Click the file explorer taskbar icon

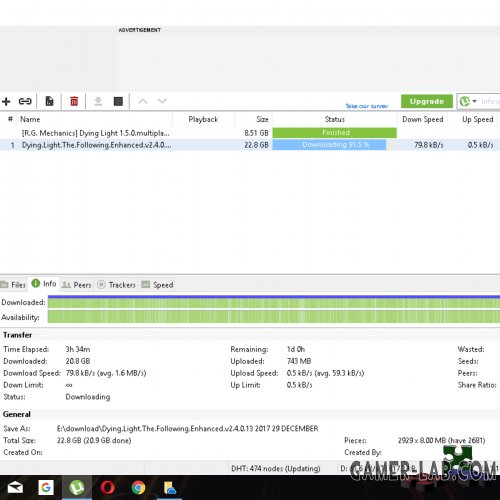click(169, 488)
